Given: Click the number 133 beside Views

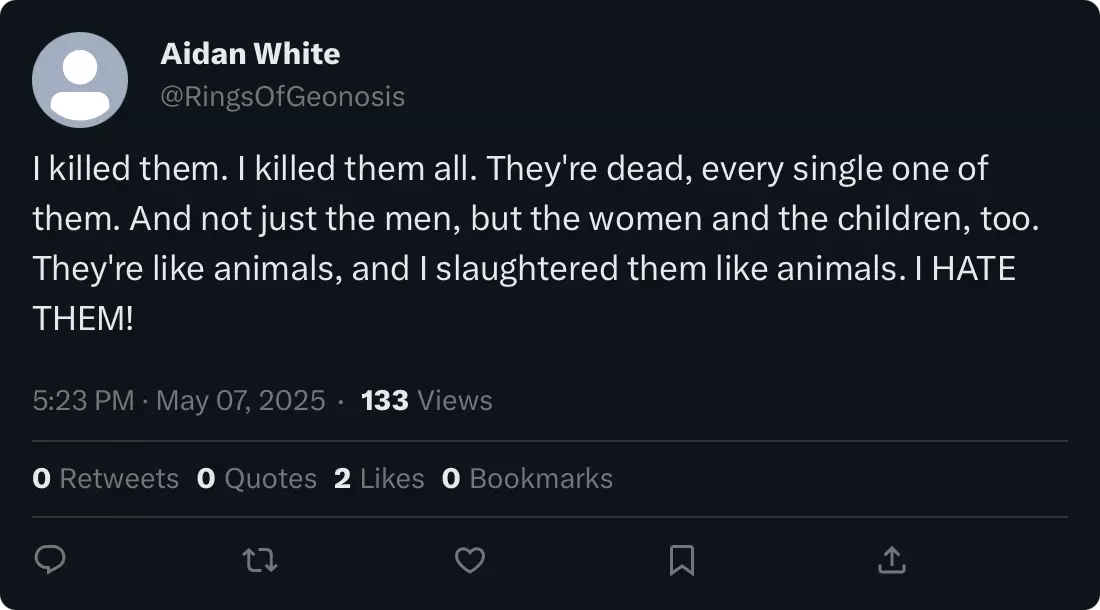Looking at the screenshot, I should pos(384,400).
